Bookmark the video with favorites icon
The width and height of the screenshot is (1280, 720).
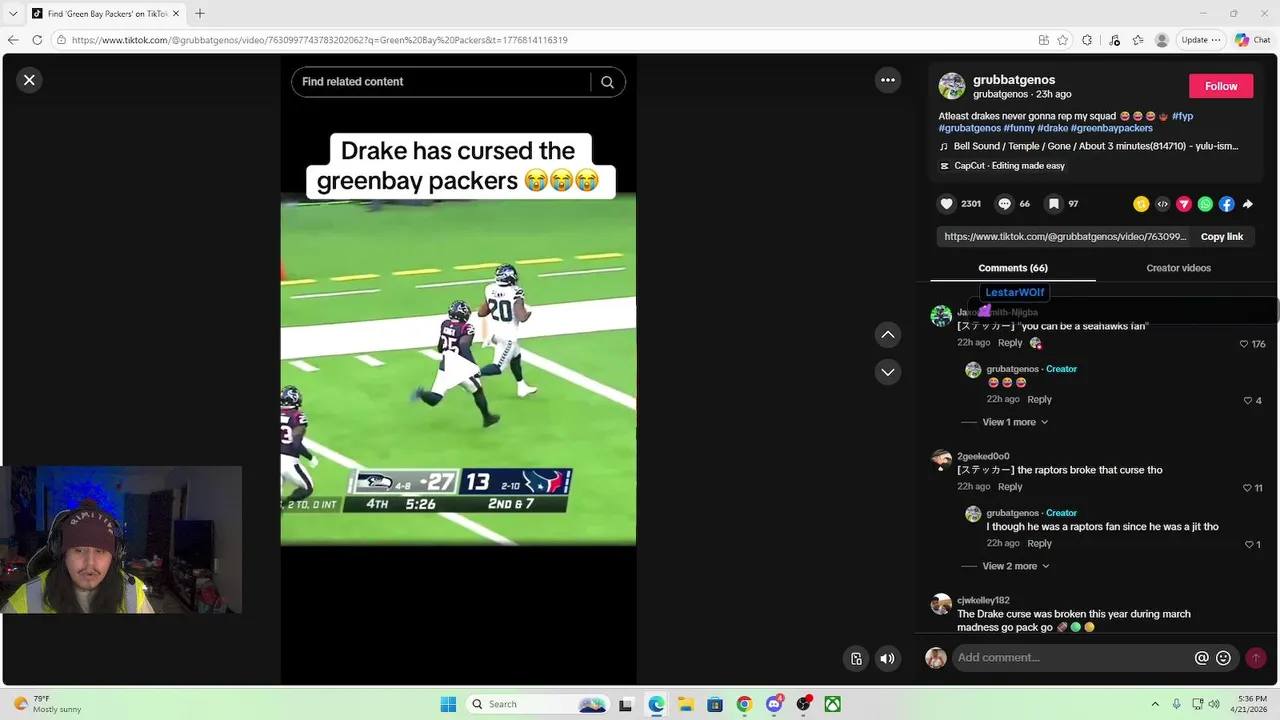click(1053, 204)
